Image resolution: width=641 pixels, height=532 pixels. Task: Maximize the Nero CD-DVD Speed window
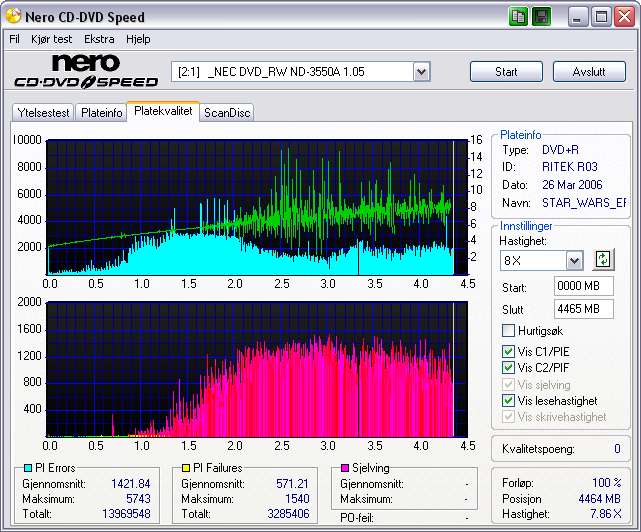[601, 16]
